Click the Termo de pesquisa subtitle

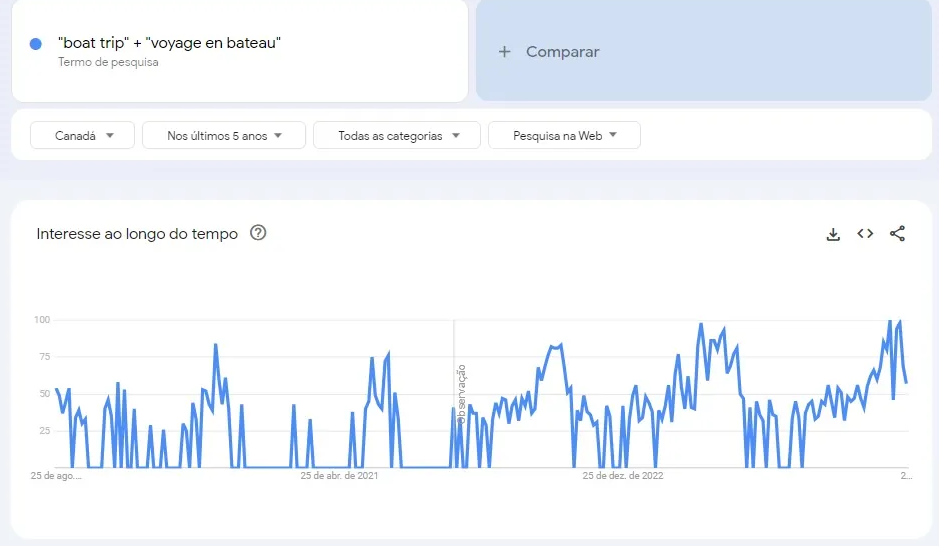[108, 62]
